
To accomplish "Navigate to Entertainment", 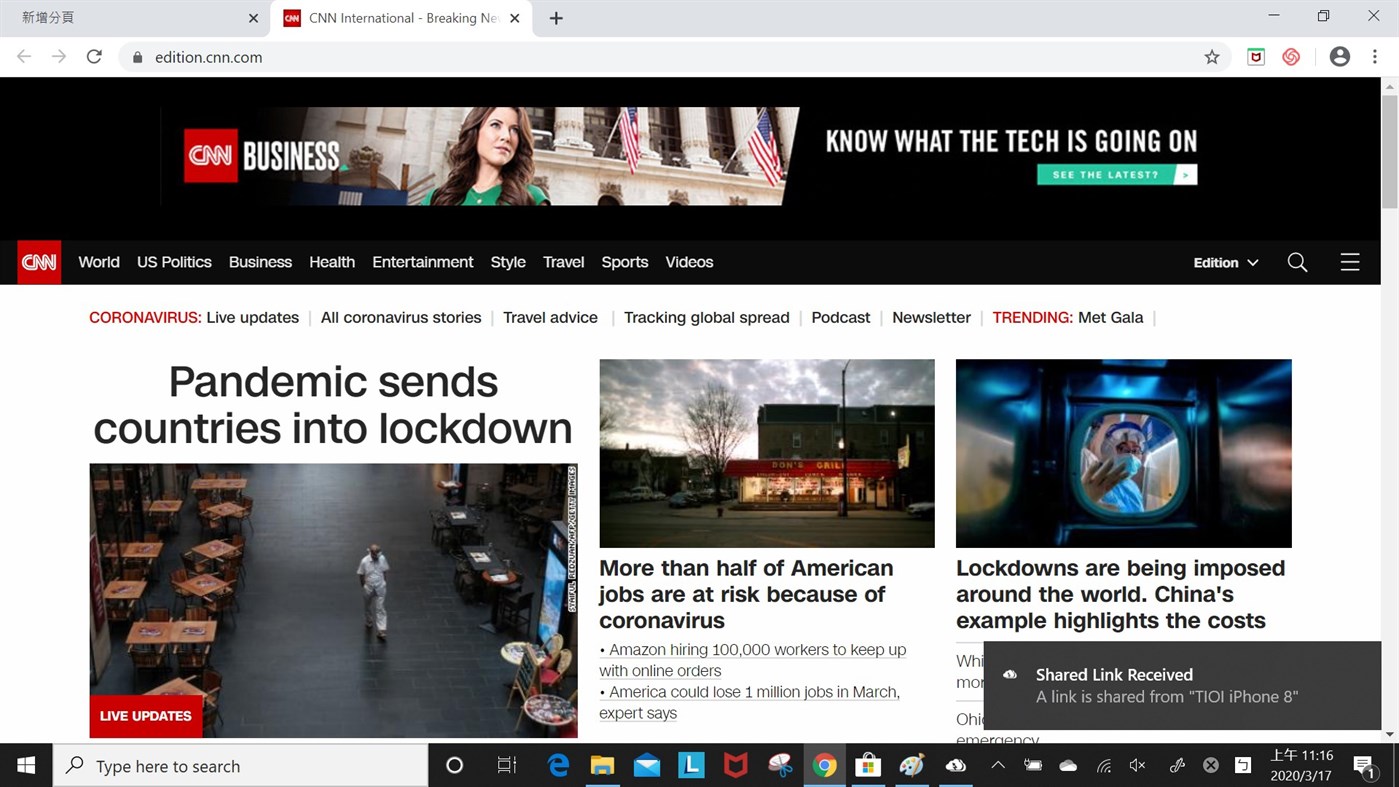I will pos(423,262).
